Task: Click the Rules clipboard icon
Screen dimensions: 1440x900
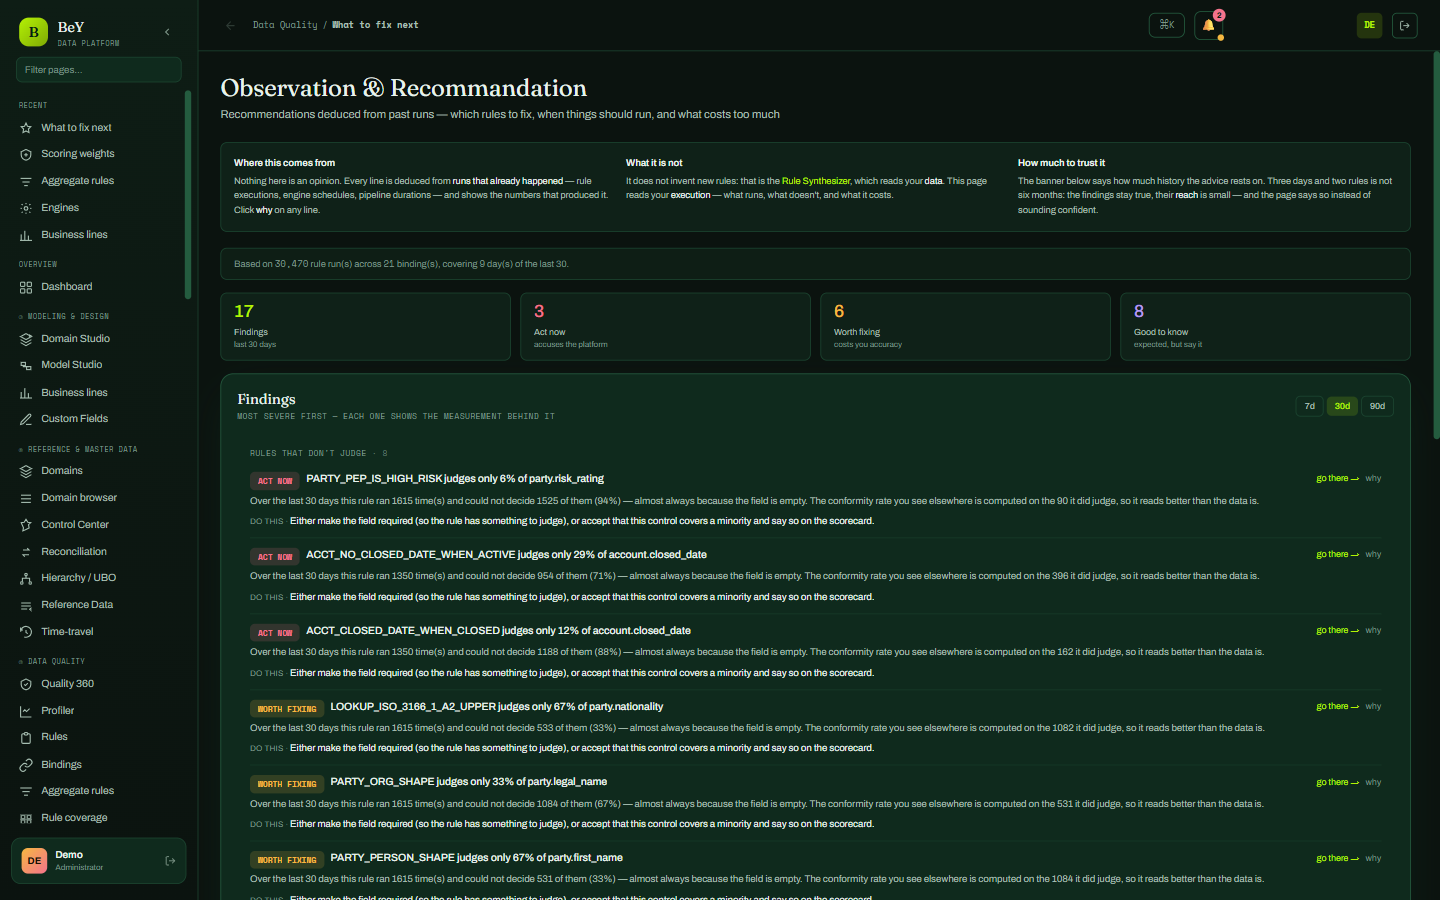Action: pos(26,737)
